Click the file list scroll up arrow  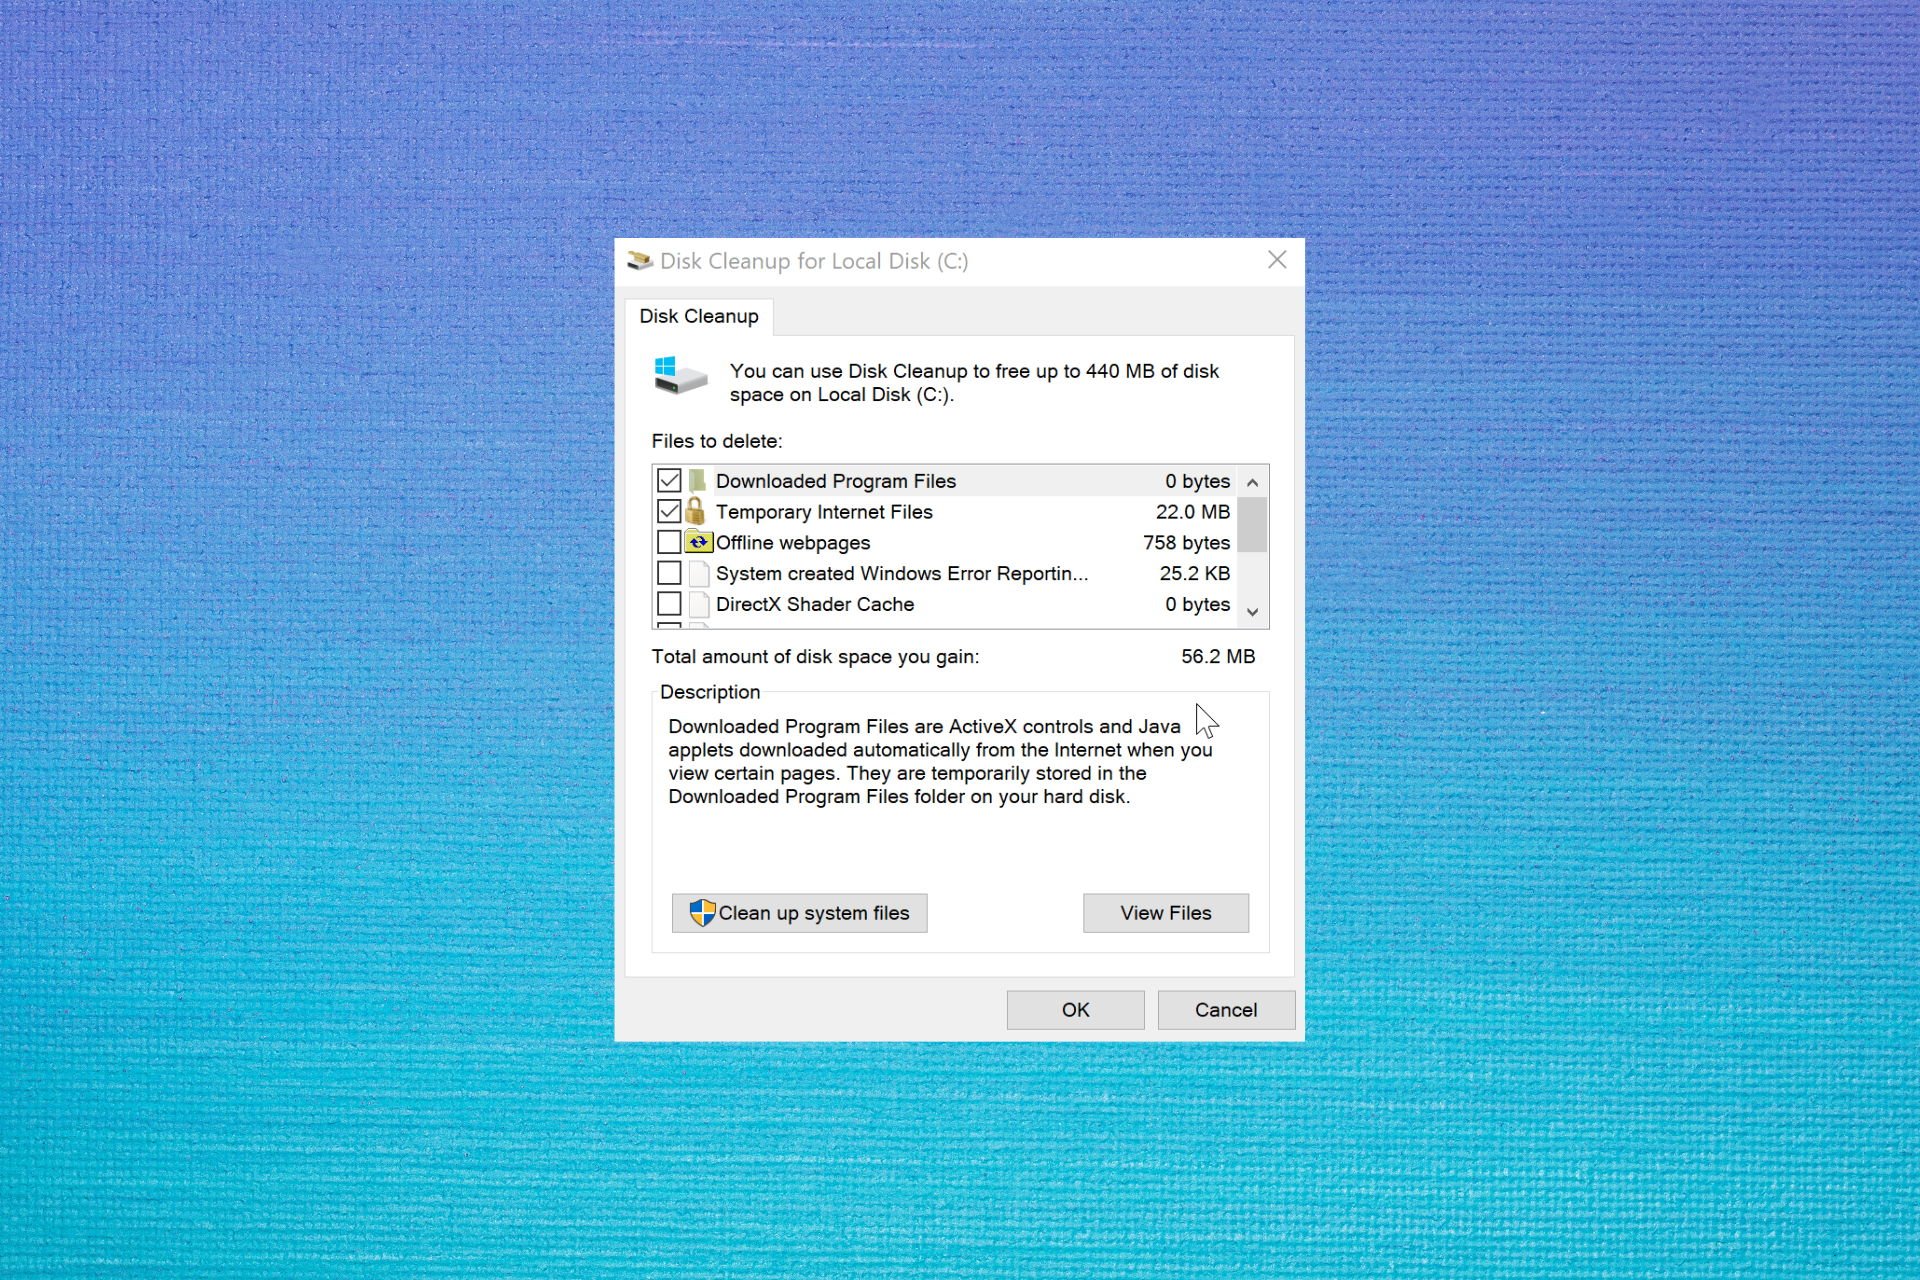[1252, 482]
